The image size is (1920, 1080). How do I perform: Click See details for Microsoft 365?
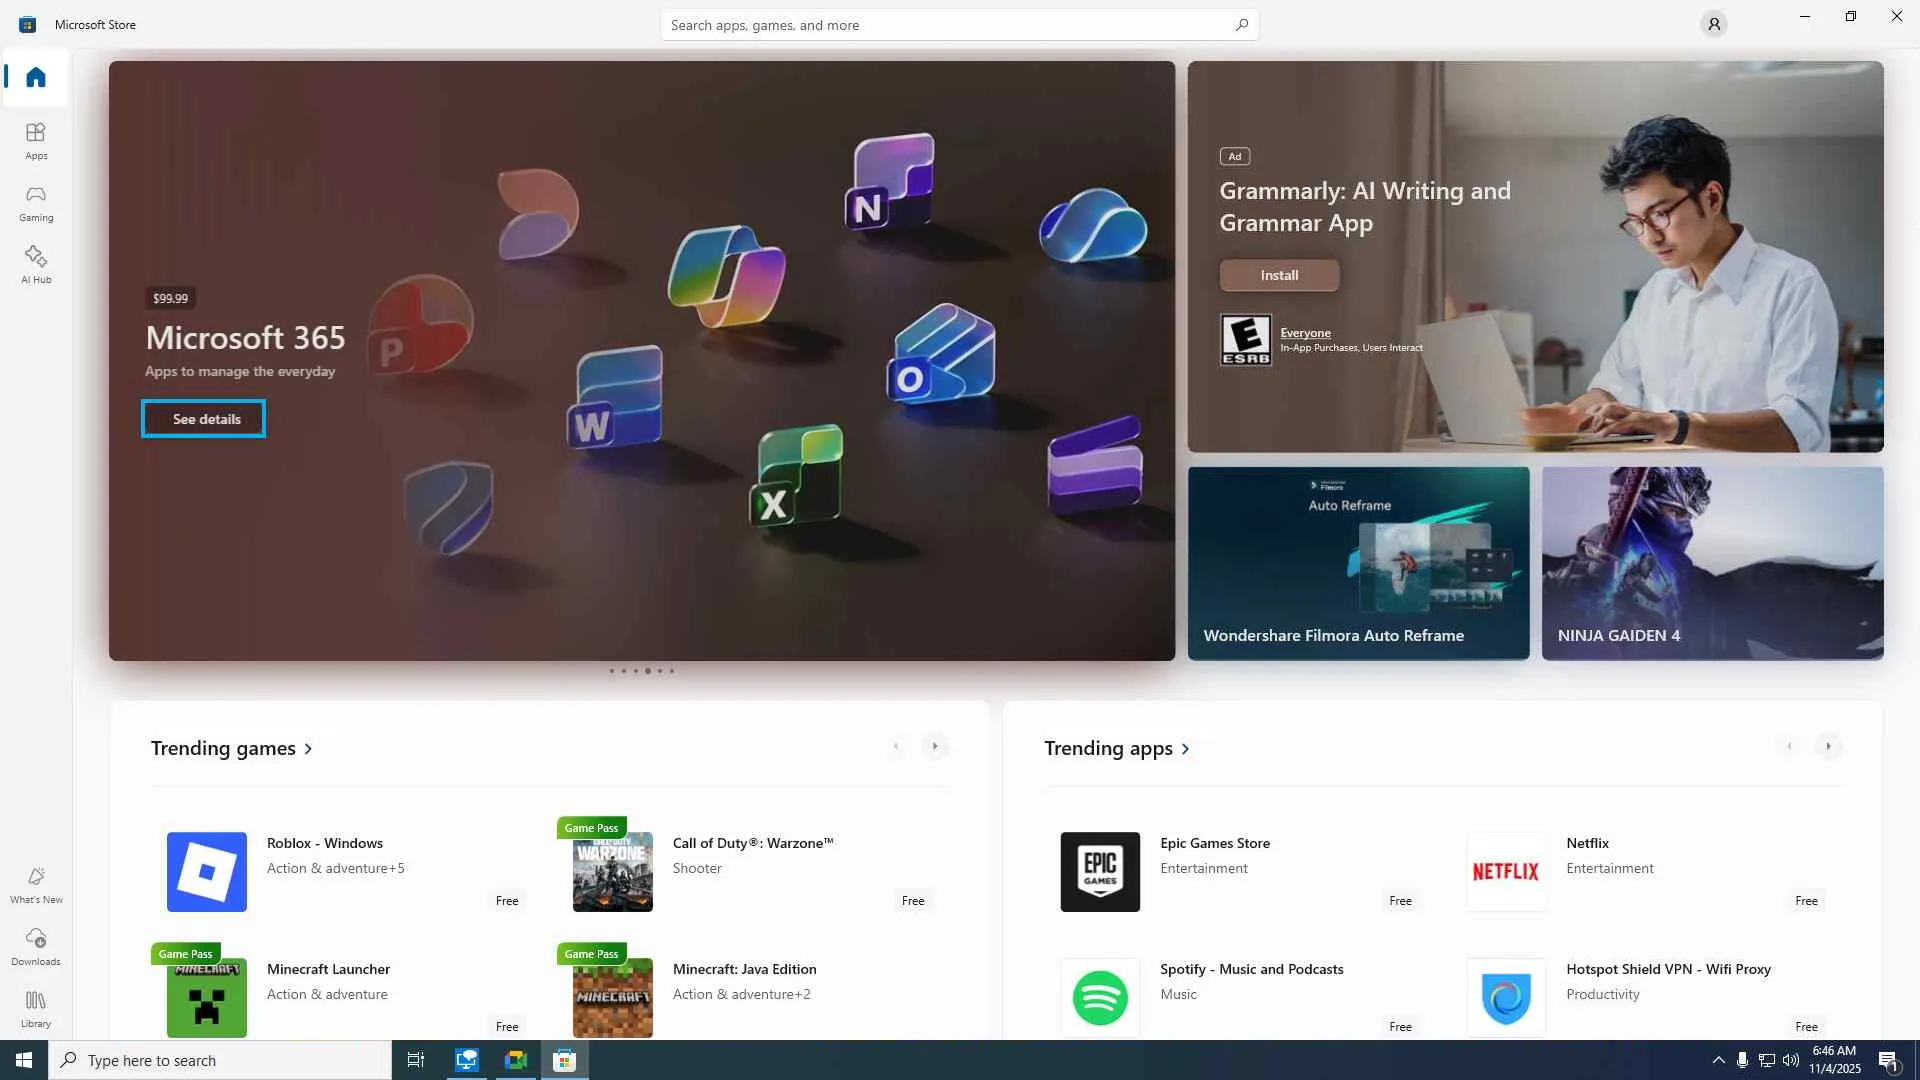click(204, 419)
